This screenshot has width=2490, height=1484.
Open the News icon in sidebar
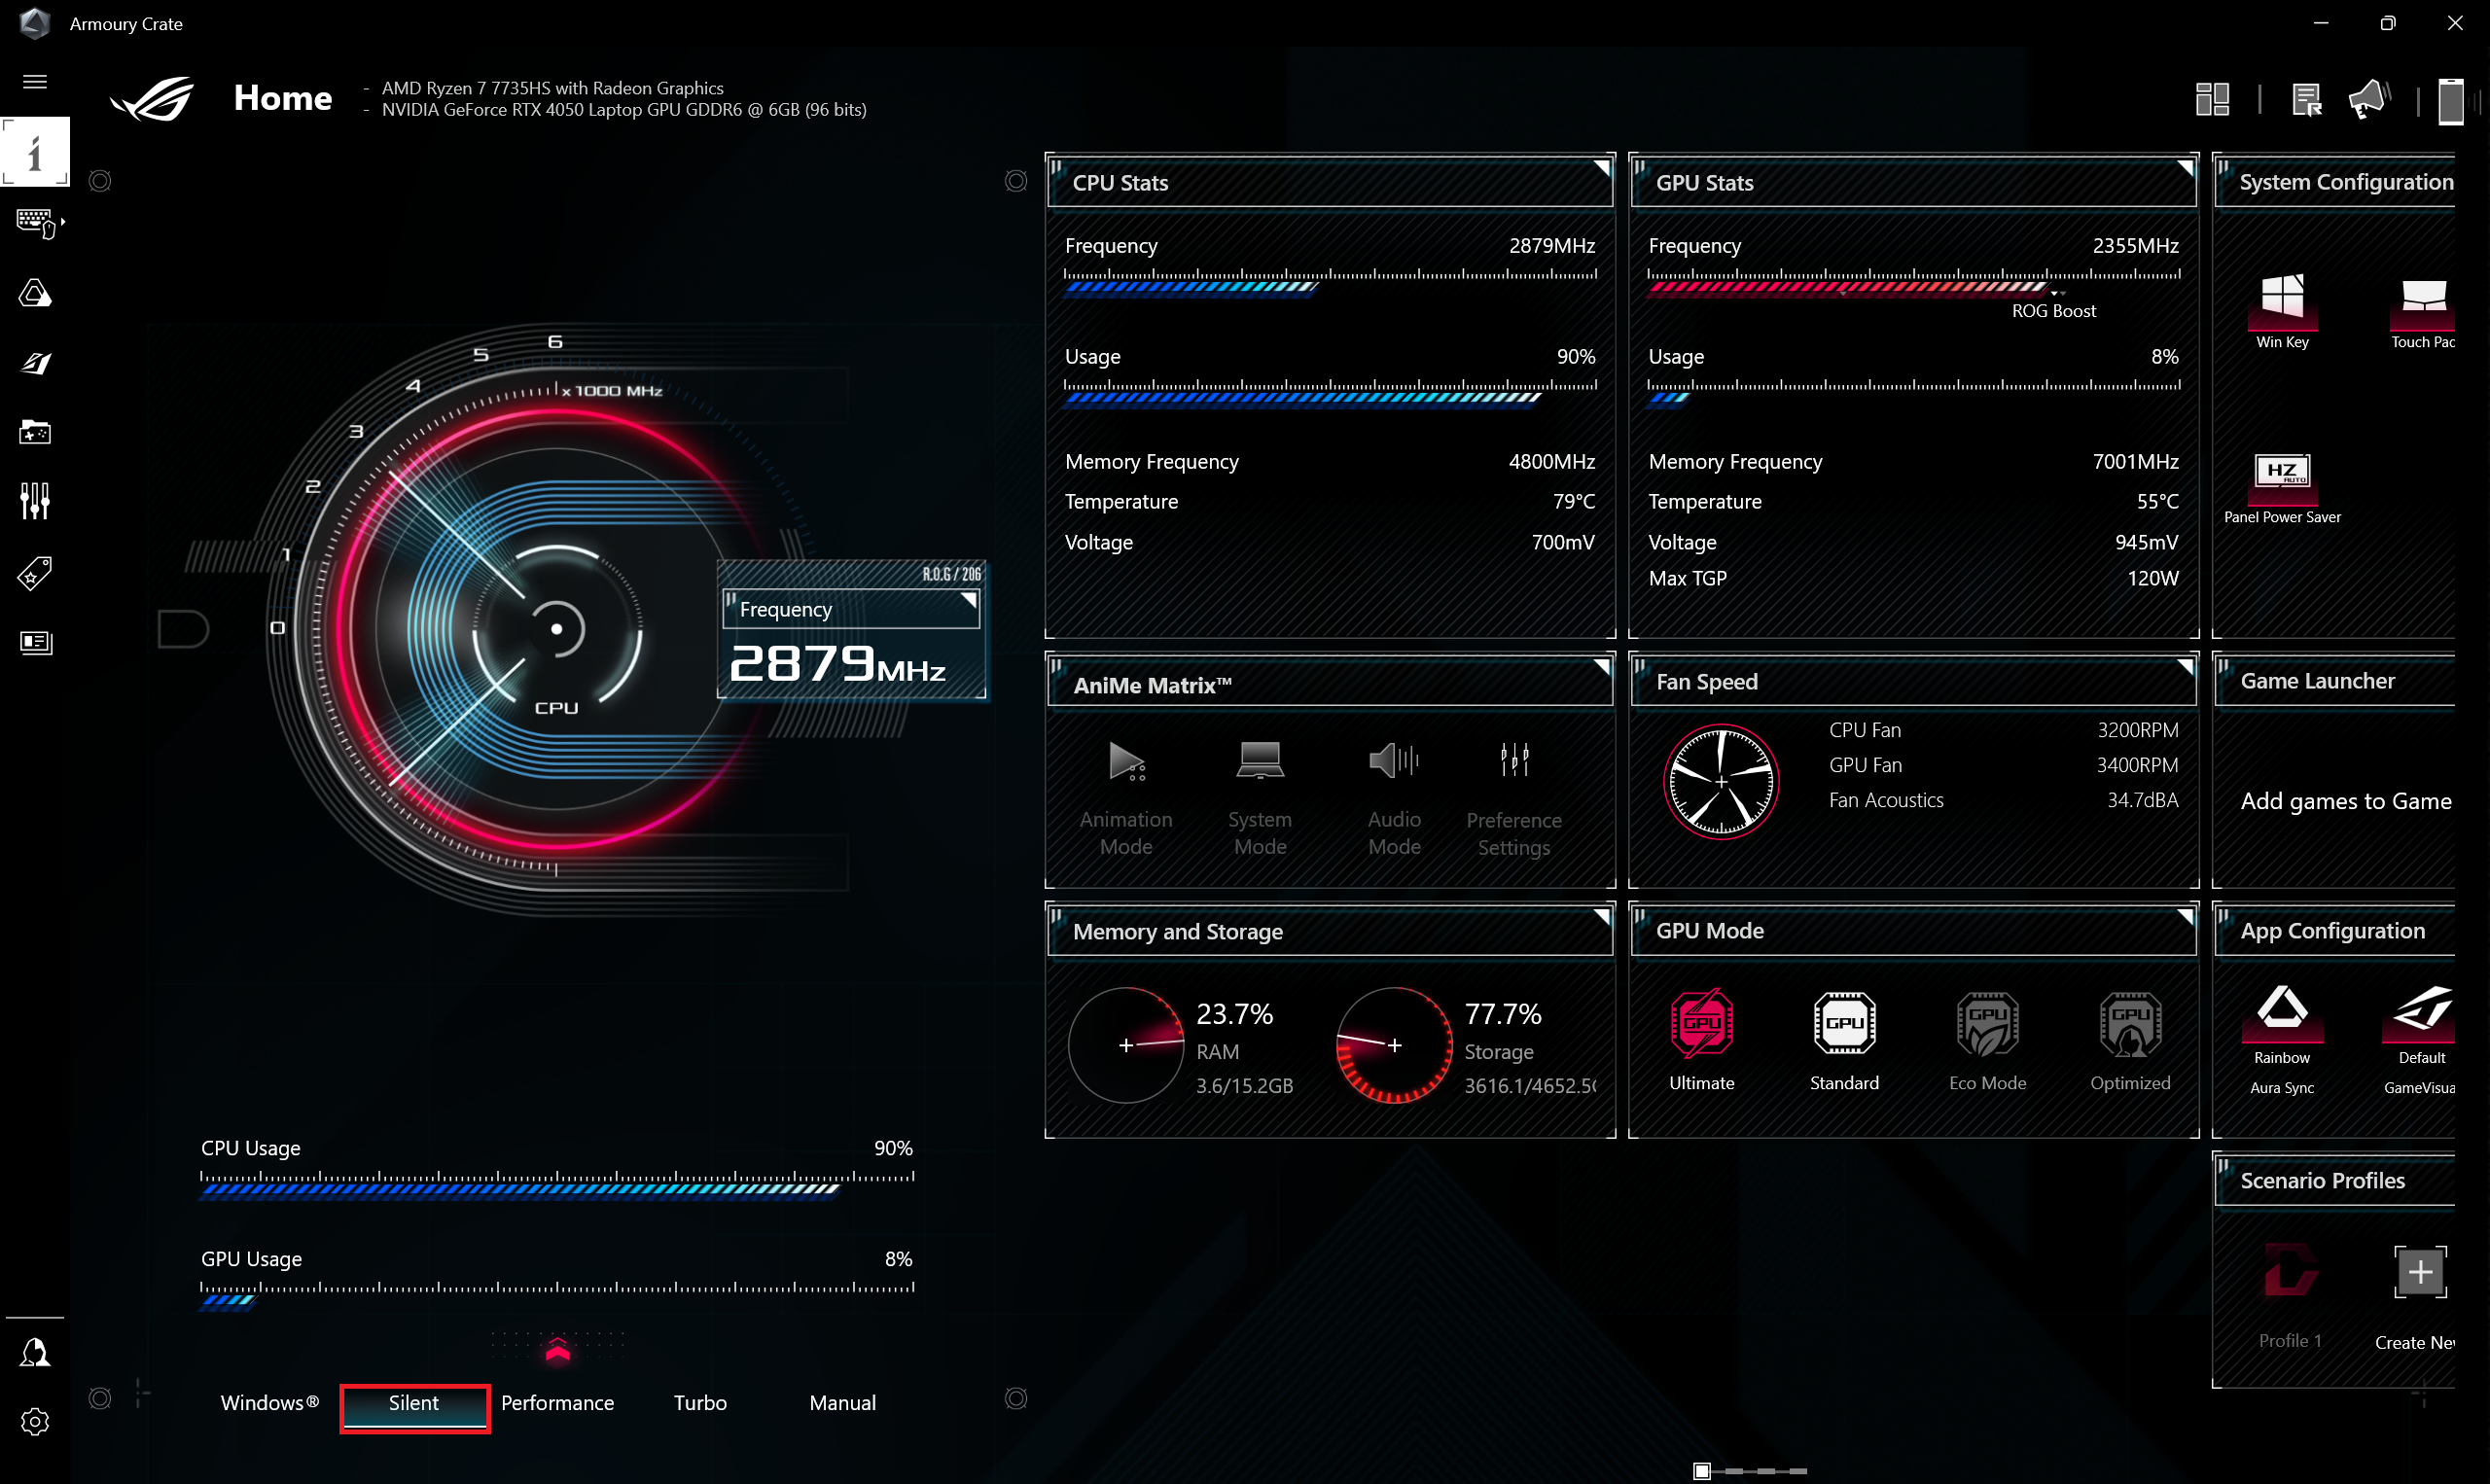click(x=35, y=642)
